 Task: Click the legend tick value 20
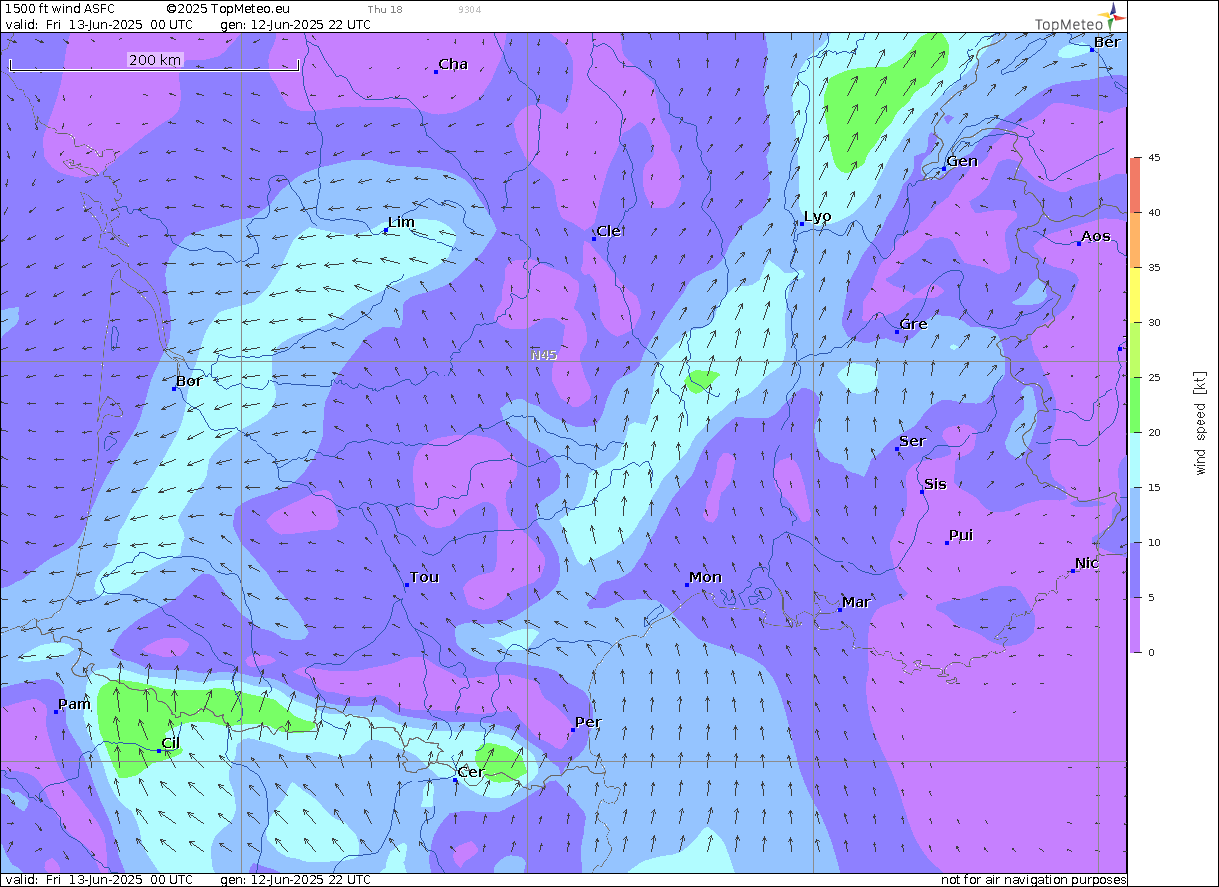1154,433
